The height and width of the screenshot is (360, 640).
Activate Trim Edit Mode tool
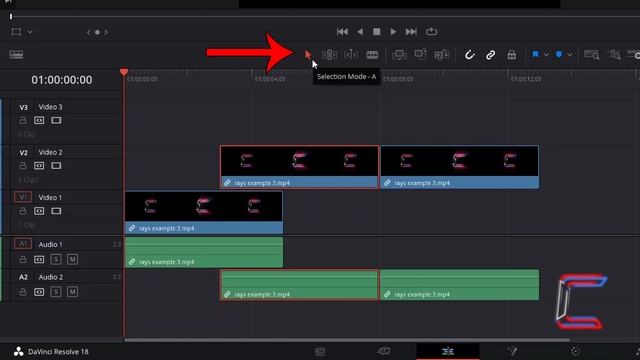pyautogui.click(x=329, y=55)
